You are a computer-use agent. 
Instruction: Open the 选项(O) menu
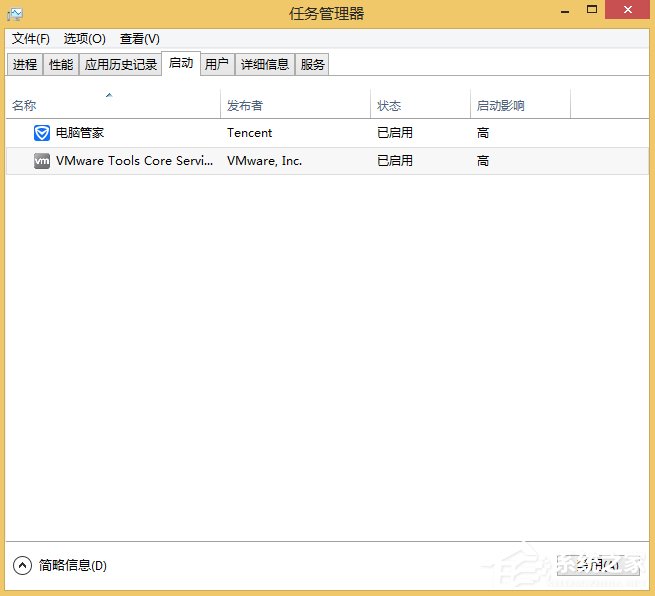click(84, 39)
